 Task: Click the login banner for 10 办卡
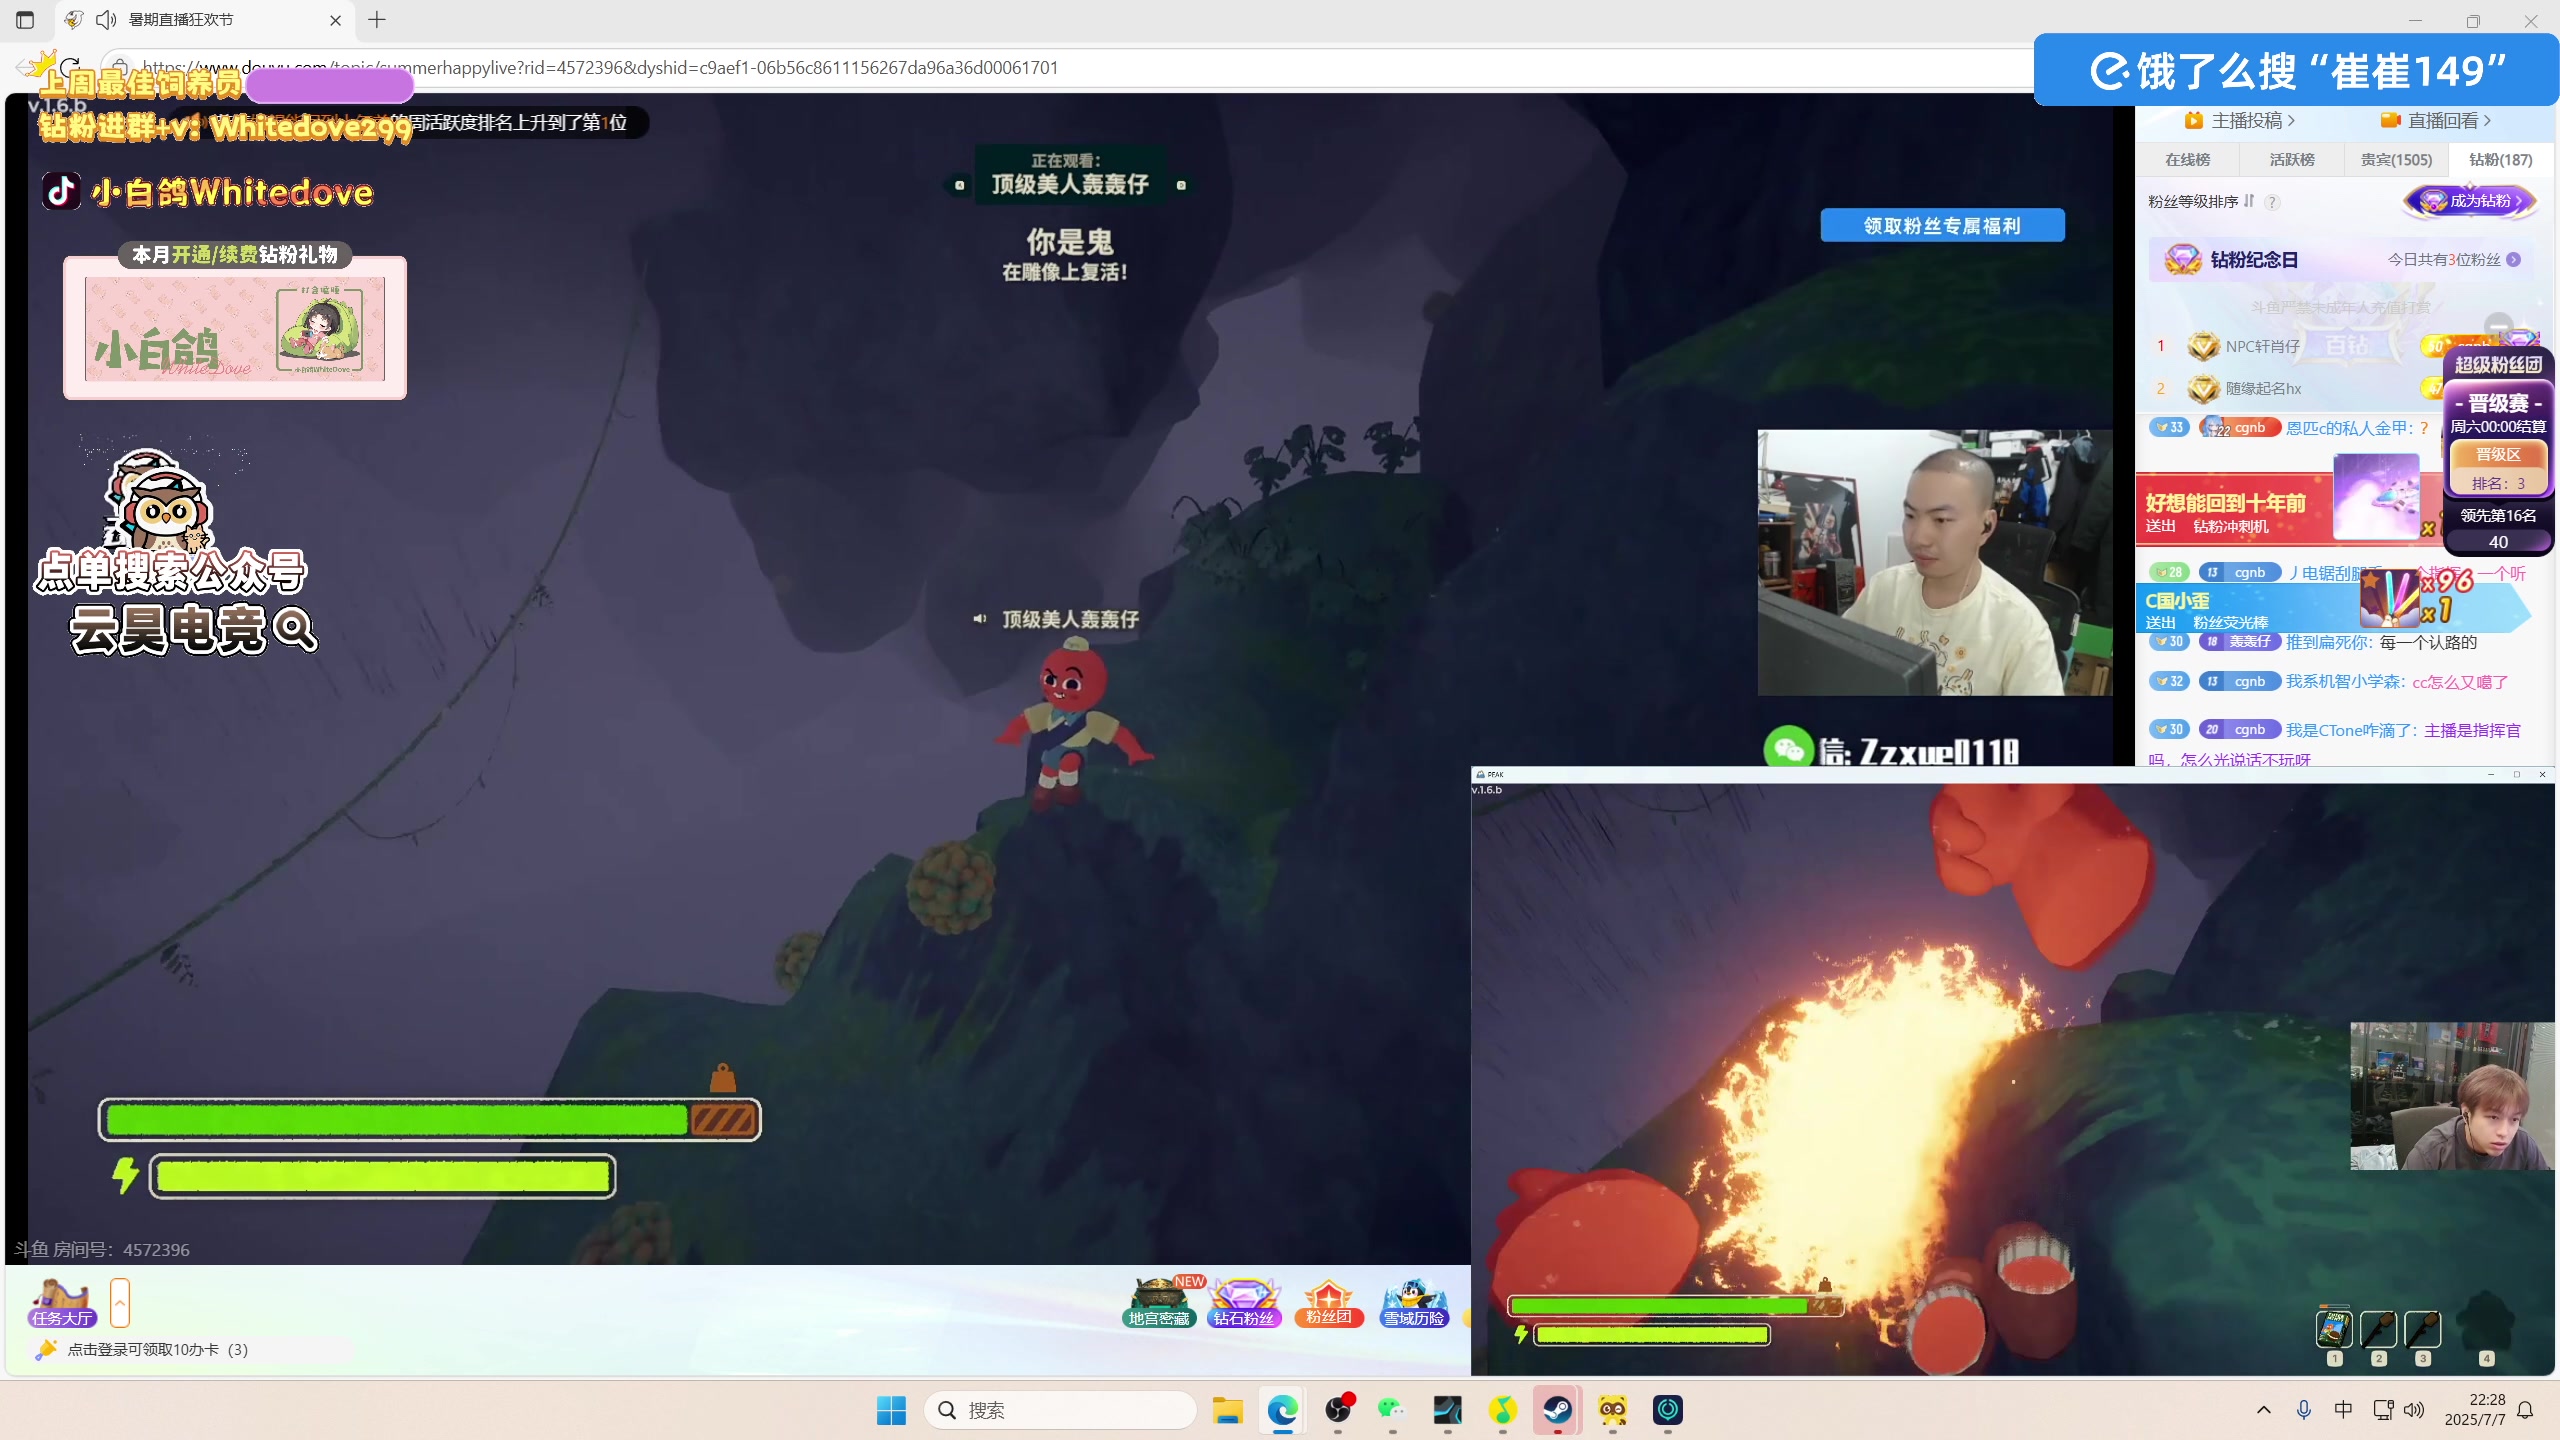coord(157,1349)
